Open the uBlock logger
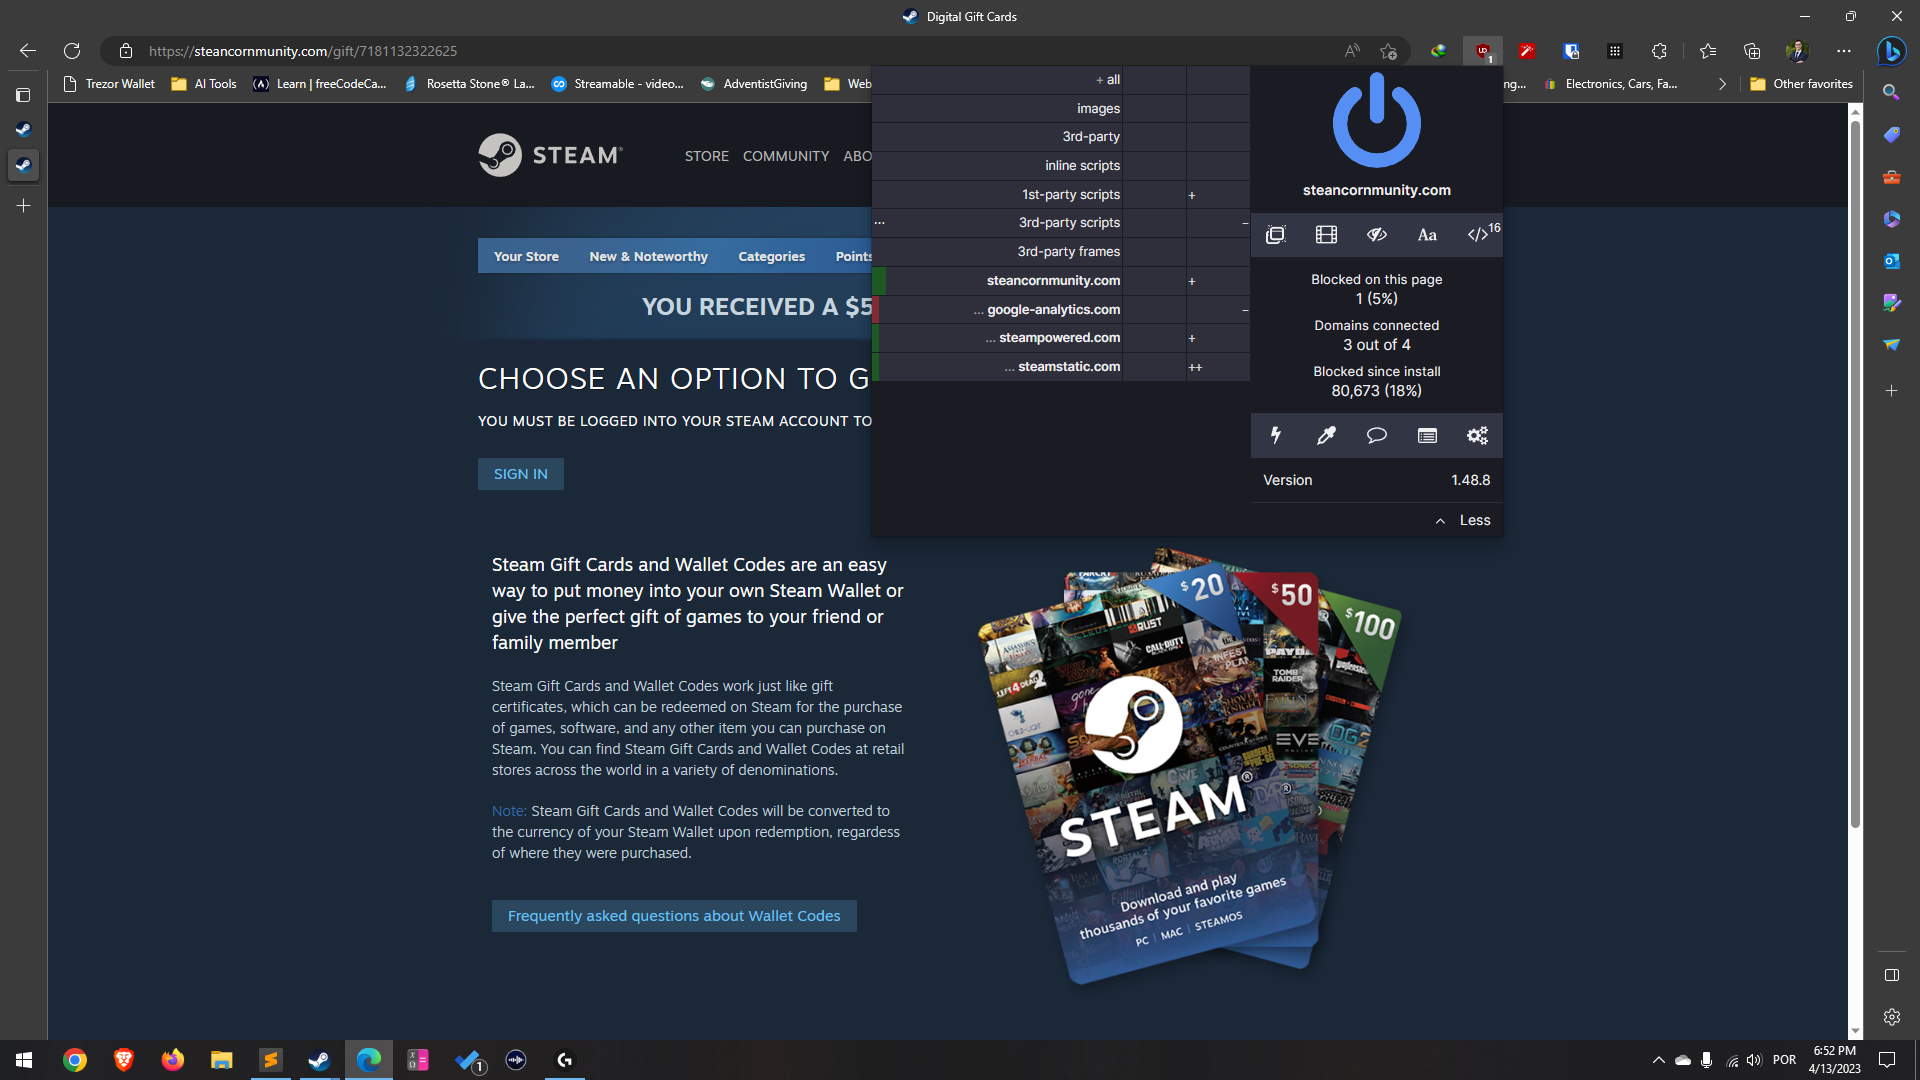Viewport: 1920px width, 1080px height. (1427, 435)
